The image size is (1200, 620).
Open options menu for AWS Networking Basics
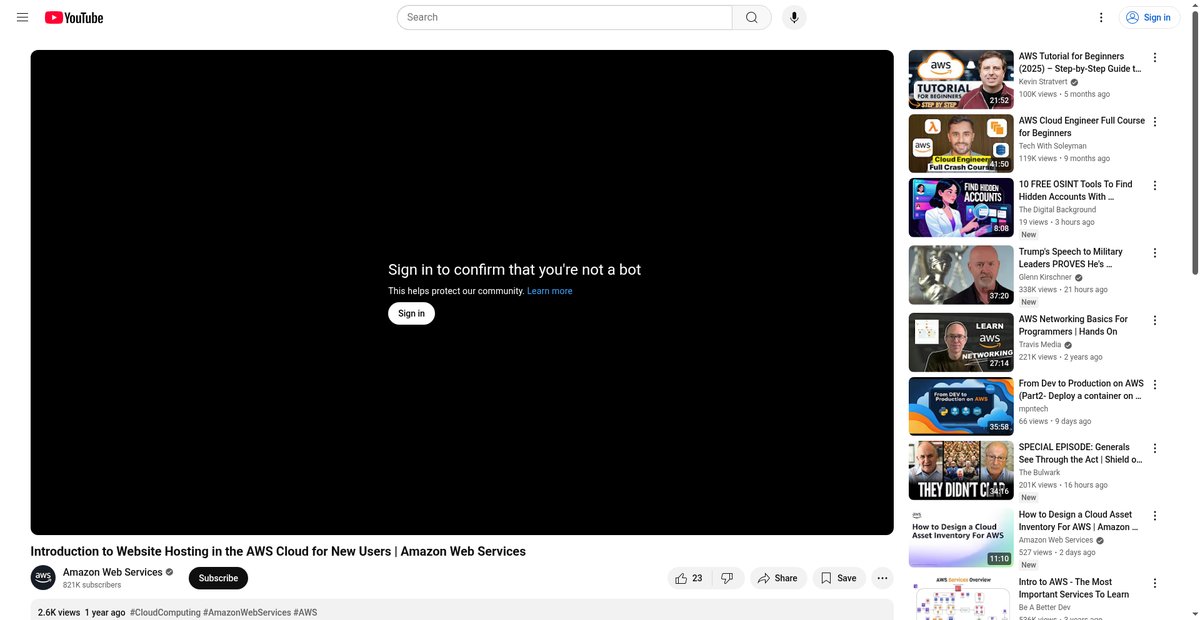1155,321
